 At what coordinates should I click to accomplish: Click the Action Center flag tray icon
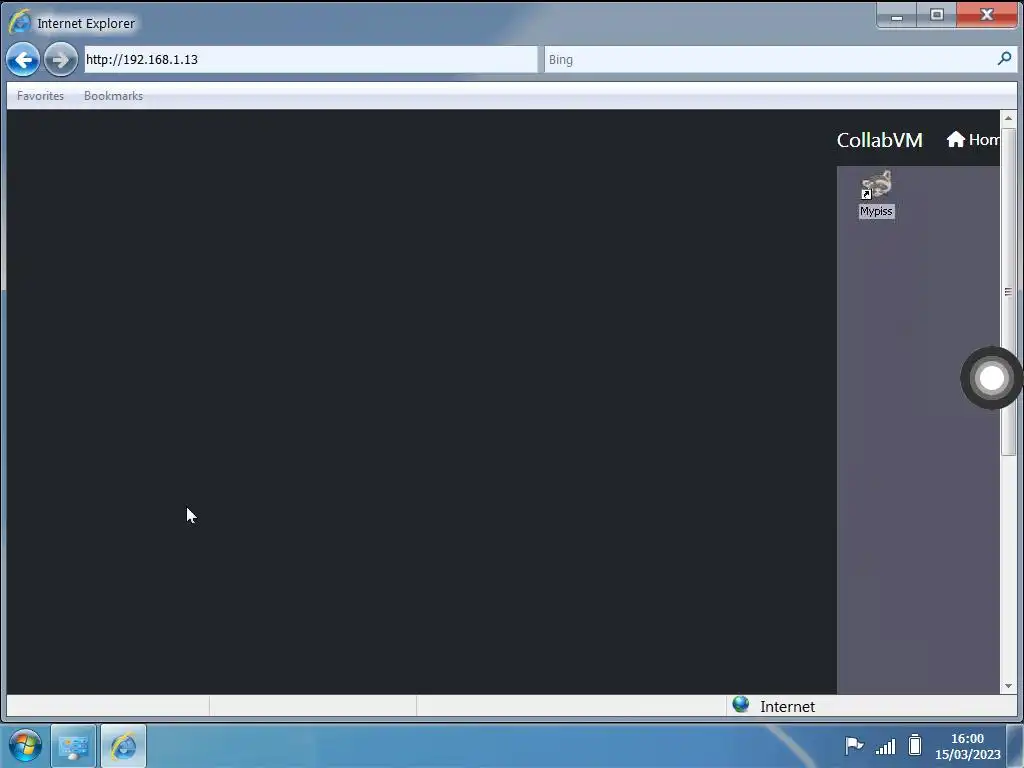point(854,745)
